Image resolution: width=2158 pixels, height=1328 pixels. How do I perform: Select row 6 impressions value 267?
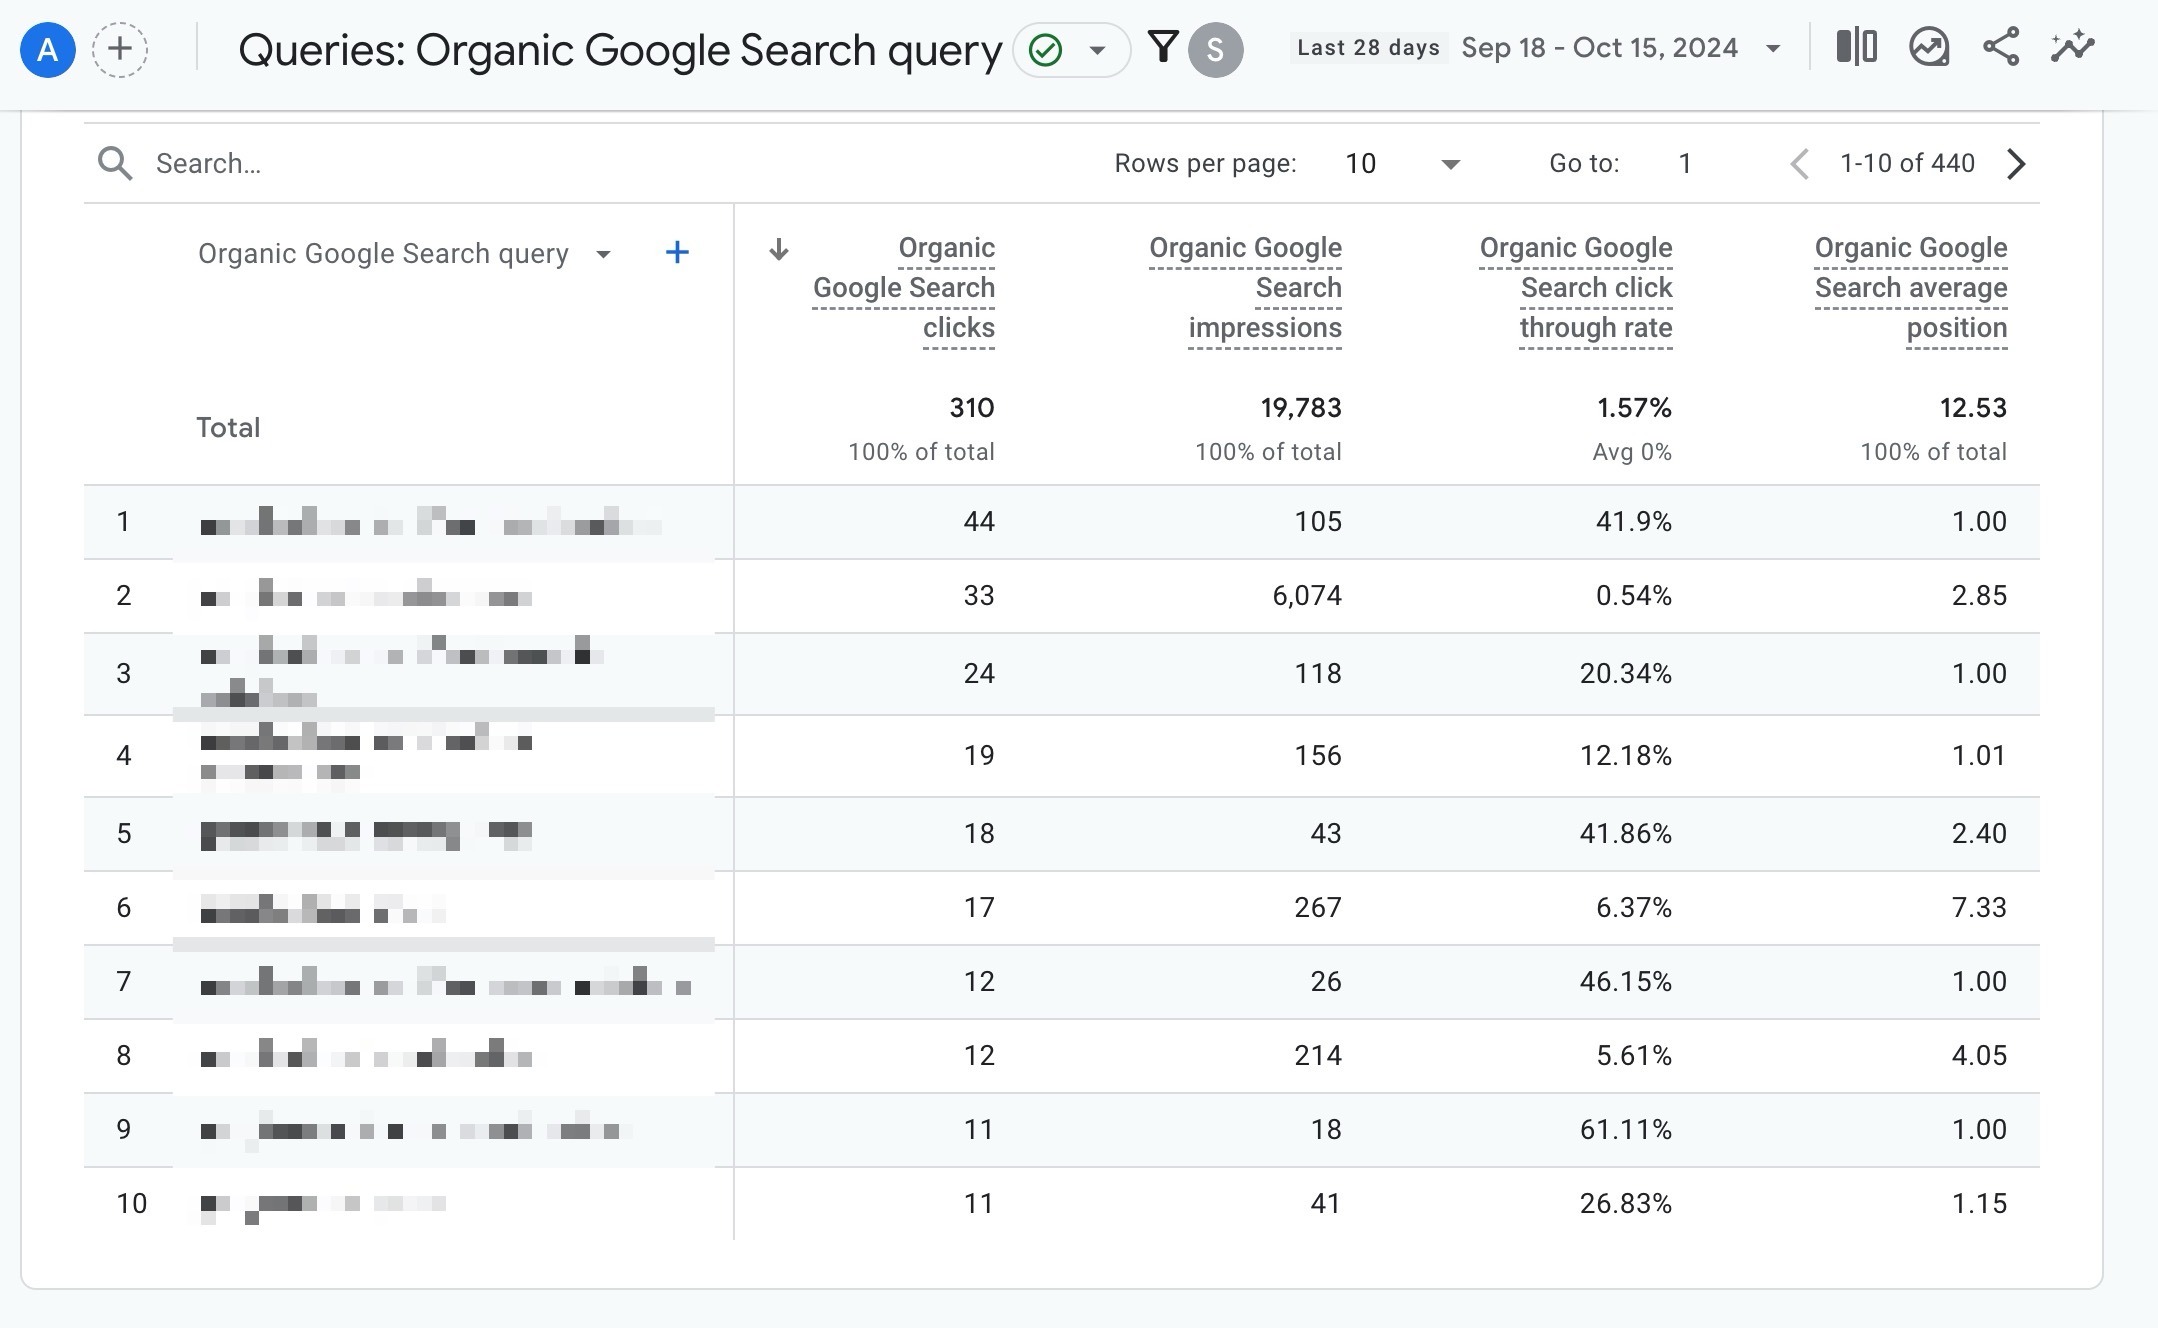[x=1318, y=908]
